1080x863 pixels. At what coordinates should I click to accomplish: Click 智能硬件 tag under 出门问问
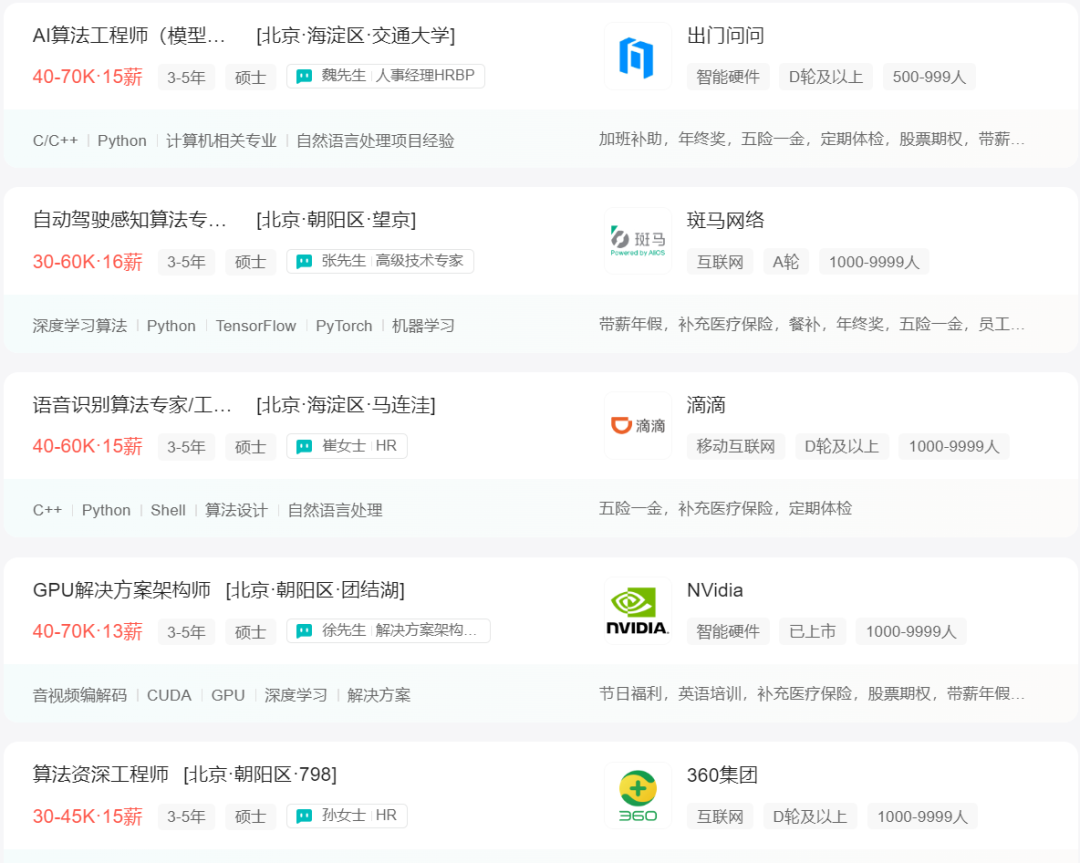728,76
